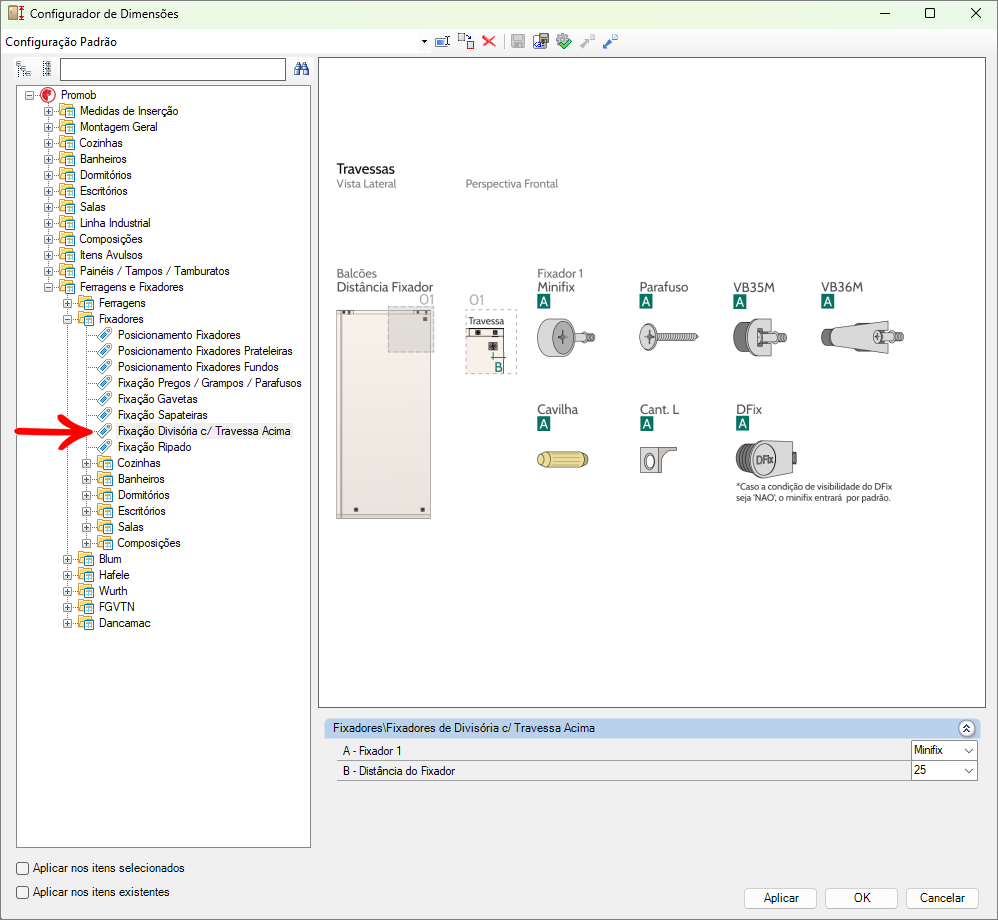
Task: Click the Travessas heading text
Action: point(365,169)
